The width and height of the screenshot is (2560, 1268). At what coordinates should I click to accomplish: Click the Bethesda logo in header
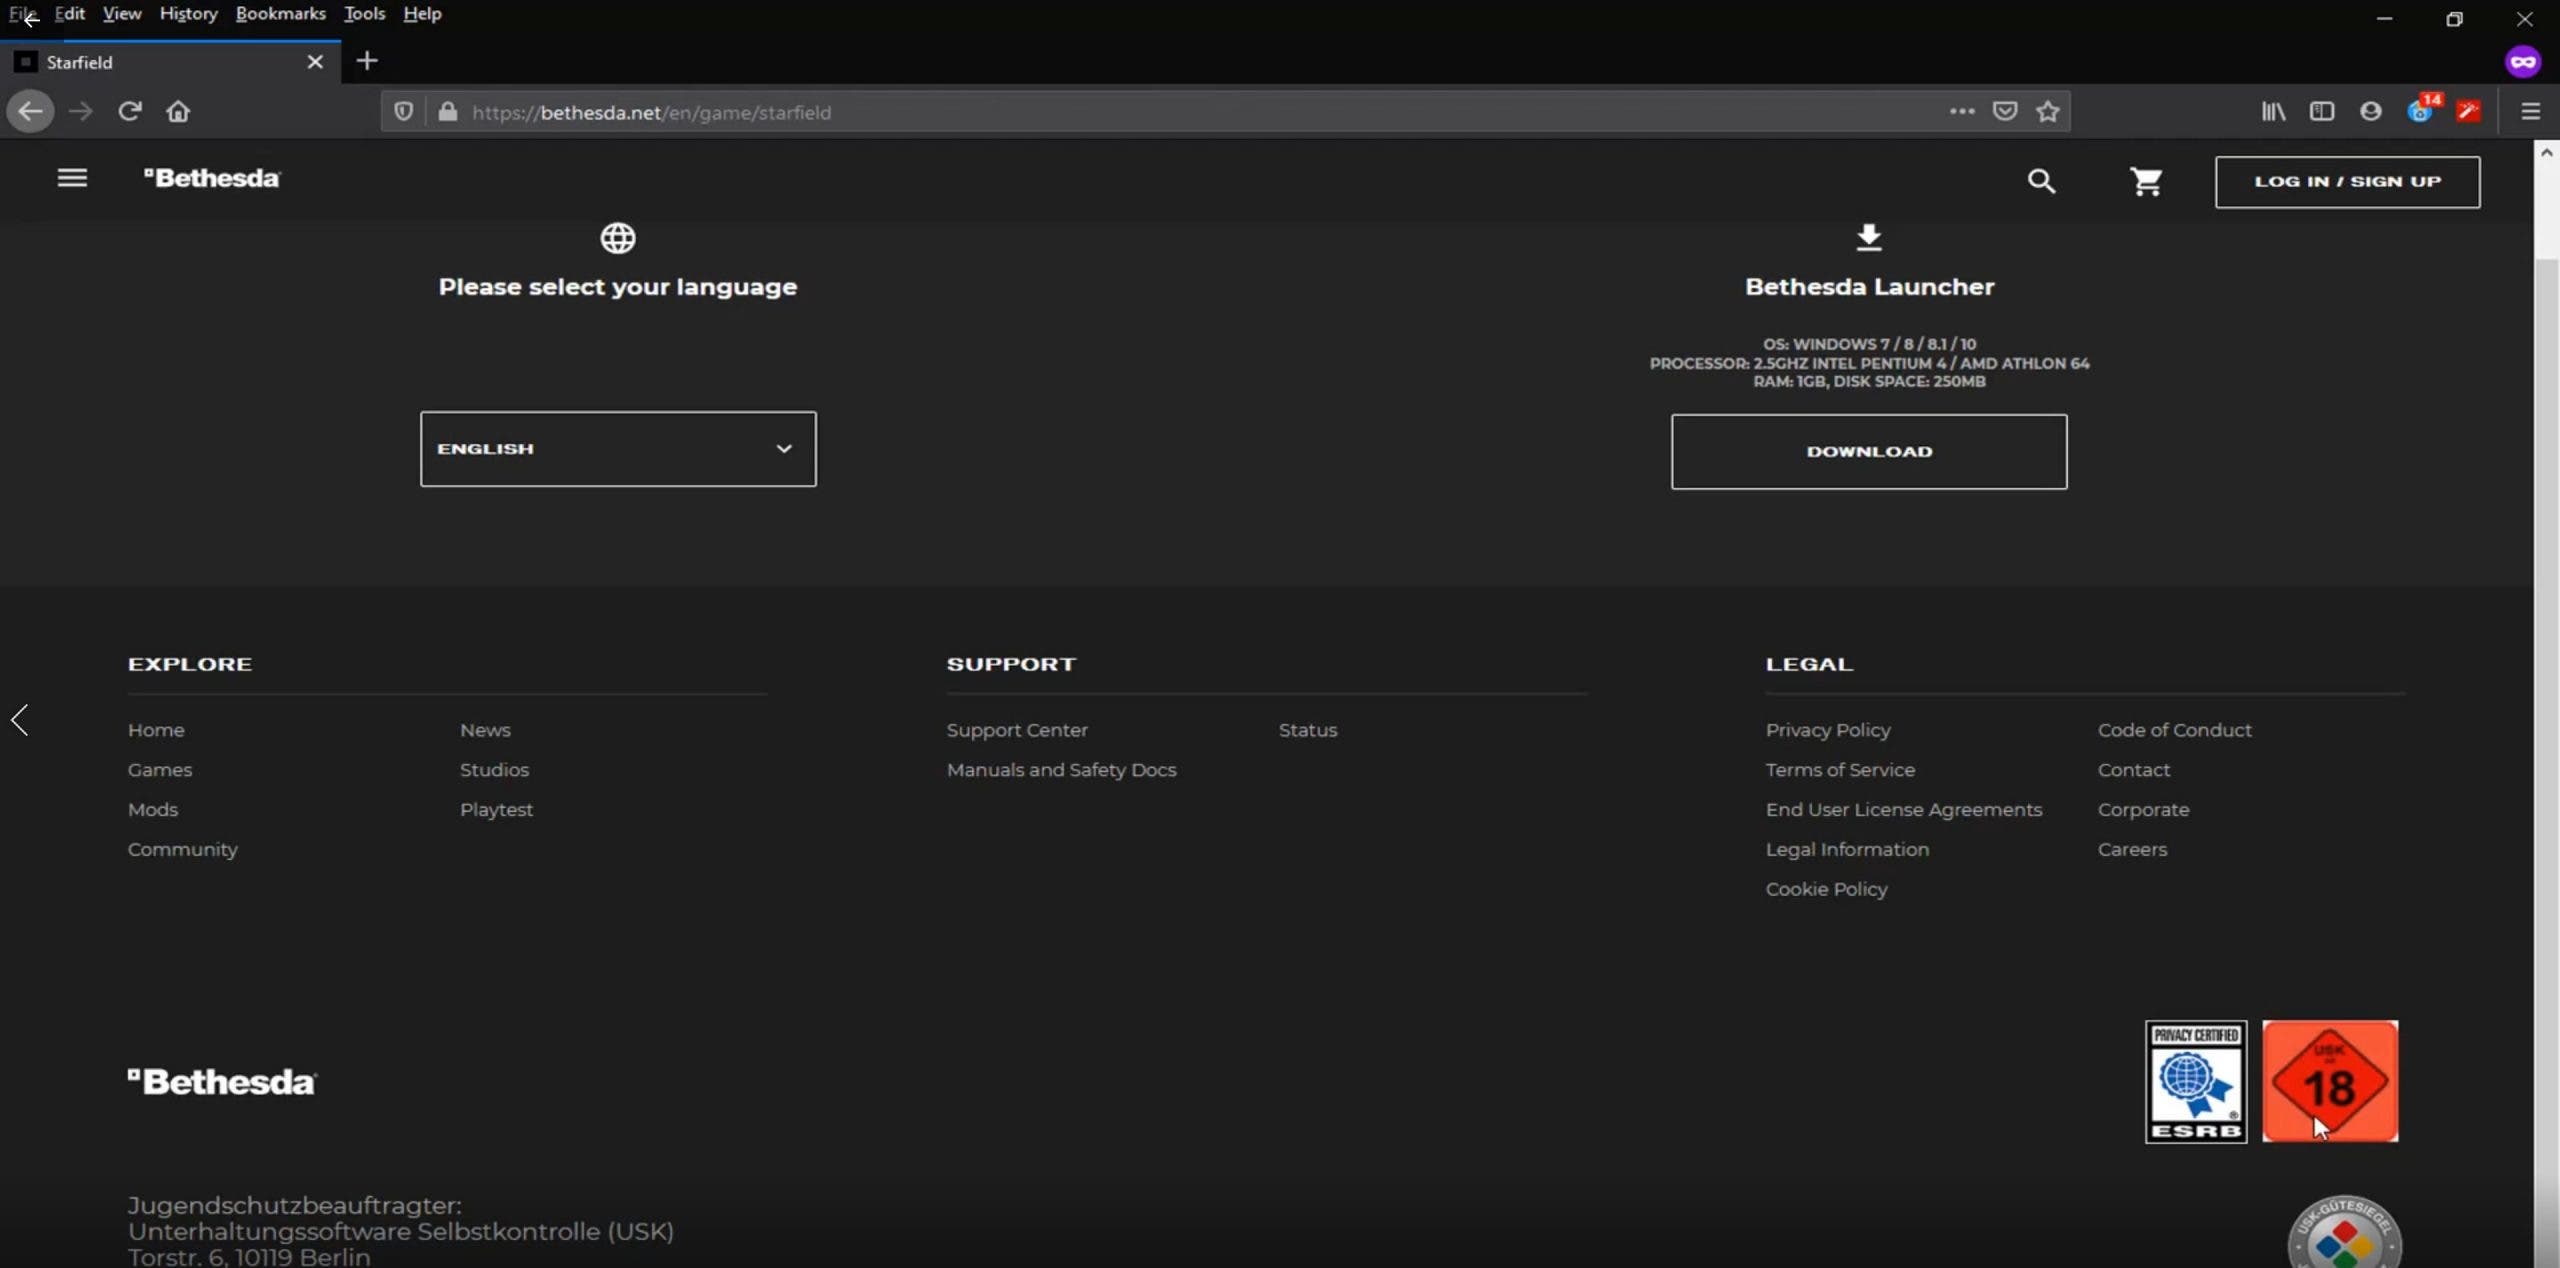(212, 178)
